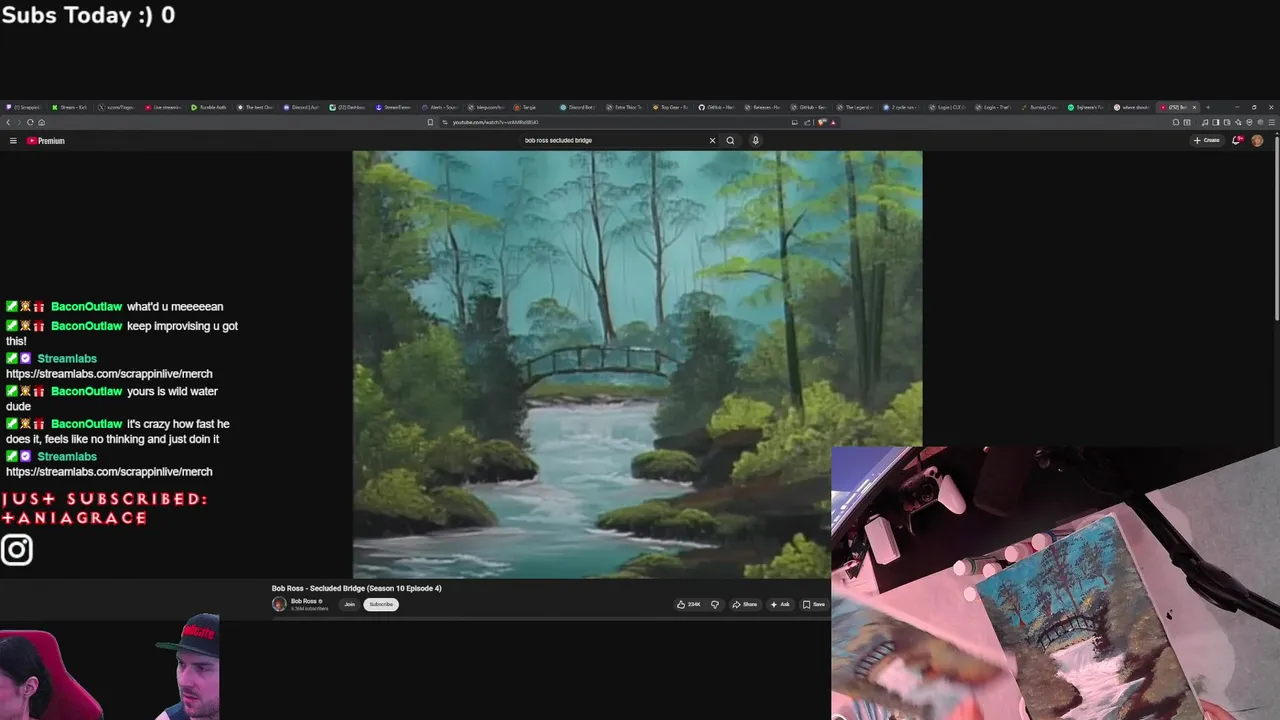This screenshot has width=1280, height=720.
Task: Dislike the Bob Ross video
Action: click(x=714, y=604)
